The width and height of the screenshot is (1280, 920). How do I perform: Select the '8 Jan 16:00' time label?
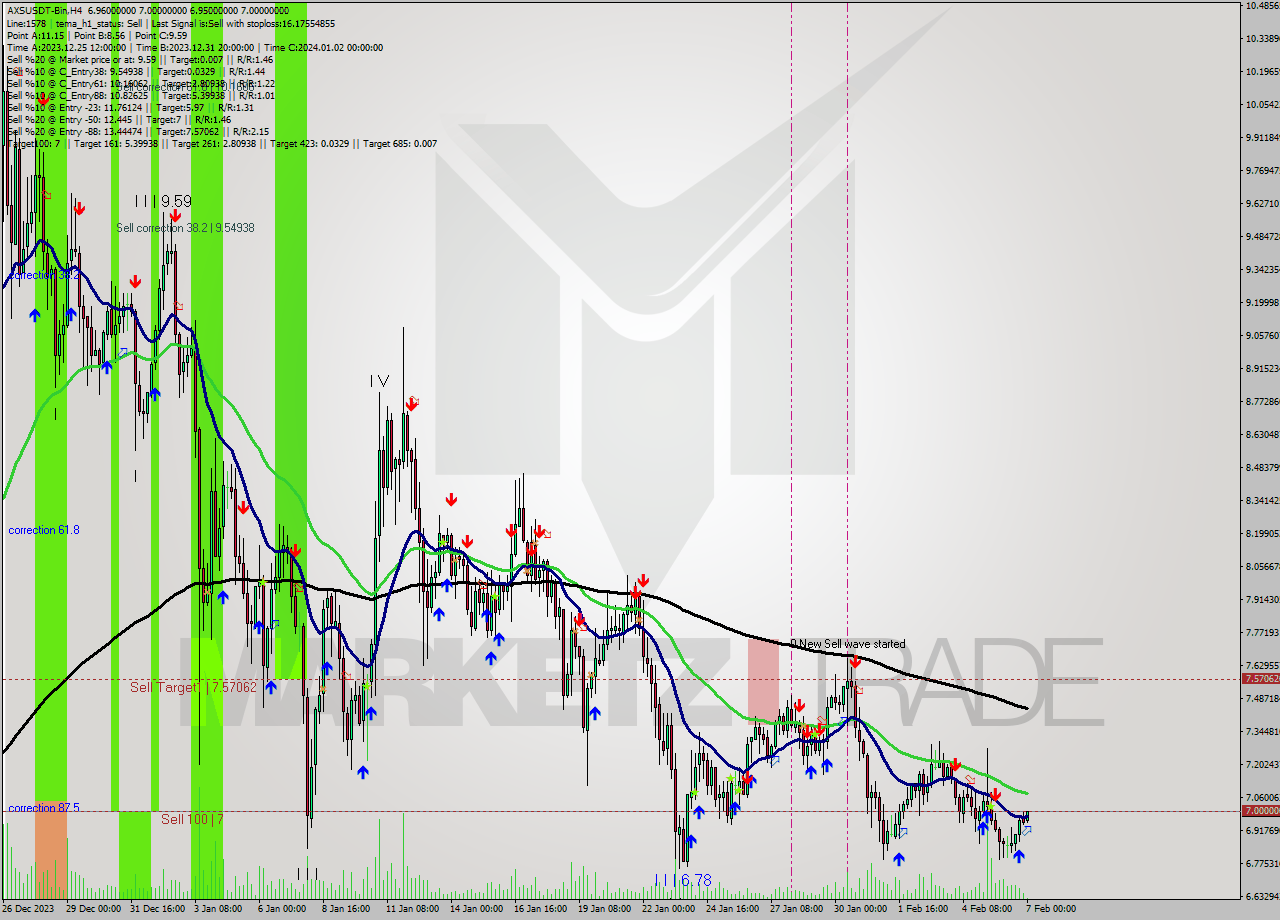pyautogui.click(x=346, y=909)
